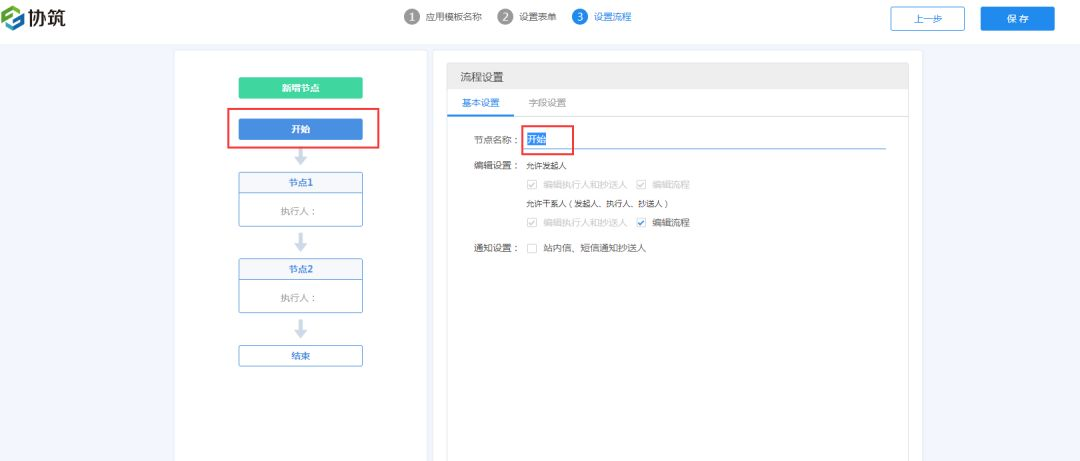Image resolution: width=1080 pixels, height=461 pixels.
Task: Click the green 新增节点 button
Action: 300,88
